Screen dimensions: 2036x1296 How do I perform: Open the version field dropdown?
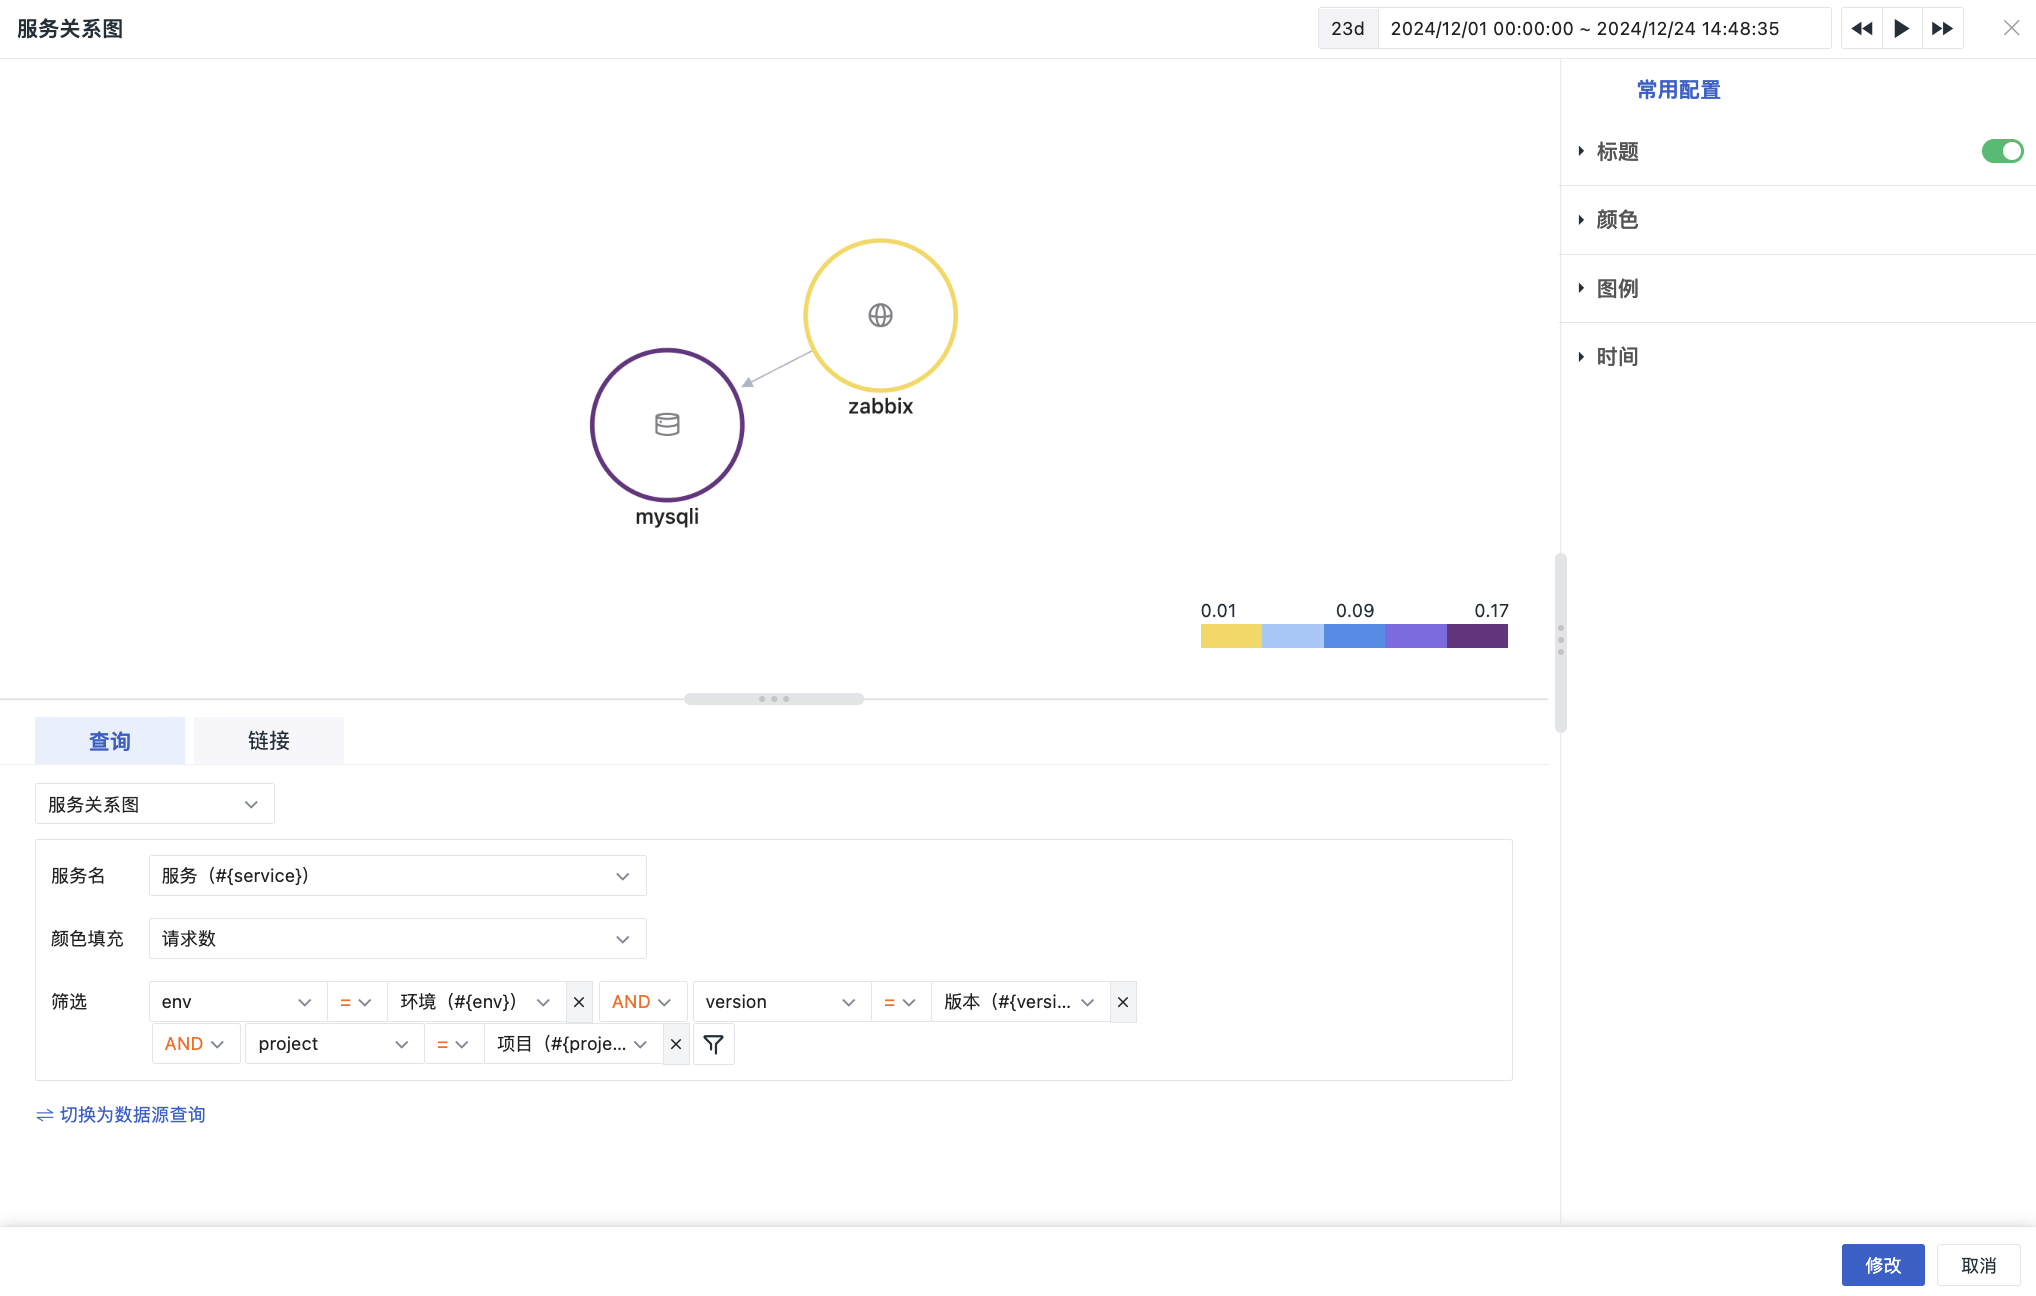tap(781, 1002)
